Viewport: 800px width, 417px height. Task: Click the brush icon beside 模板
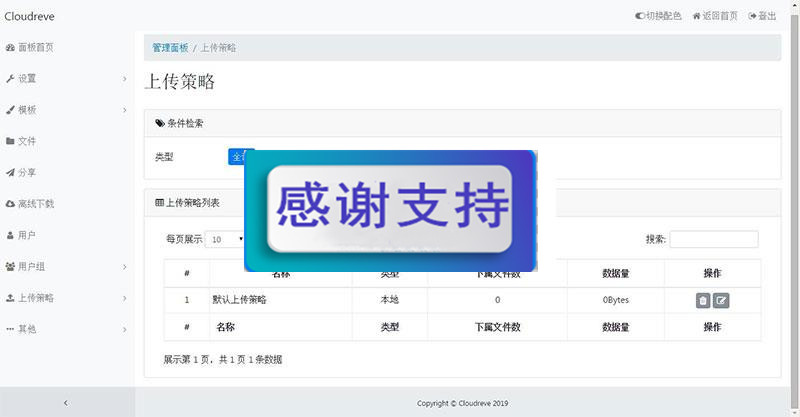[x=10, y=110]
